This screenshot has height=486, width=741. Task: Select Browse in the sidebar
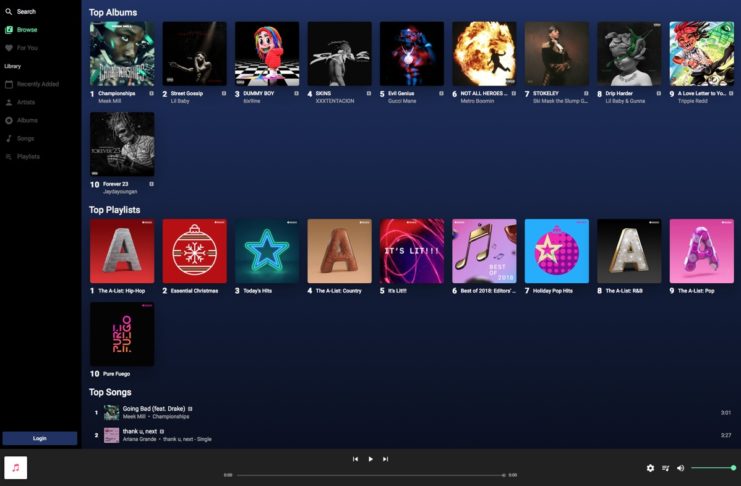pyautogui.click(x=27, y=30)
